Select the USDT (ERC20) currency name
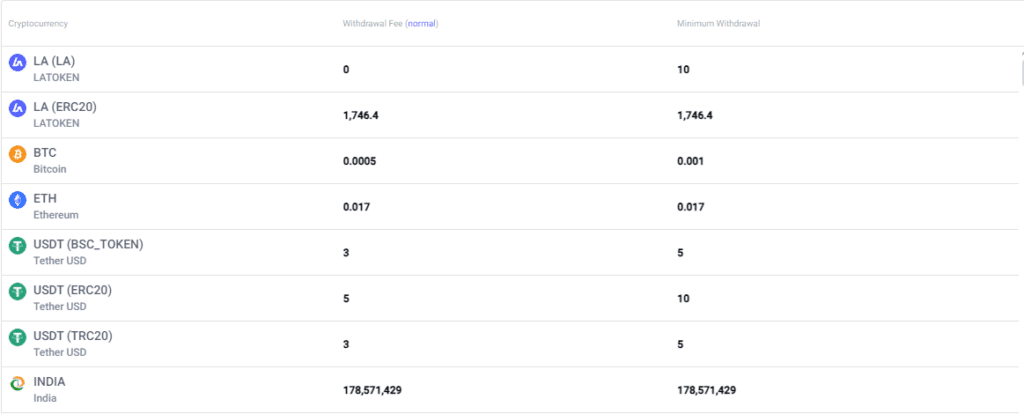The image size is (1024, 414). tap(72, 290)
